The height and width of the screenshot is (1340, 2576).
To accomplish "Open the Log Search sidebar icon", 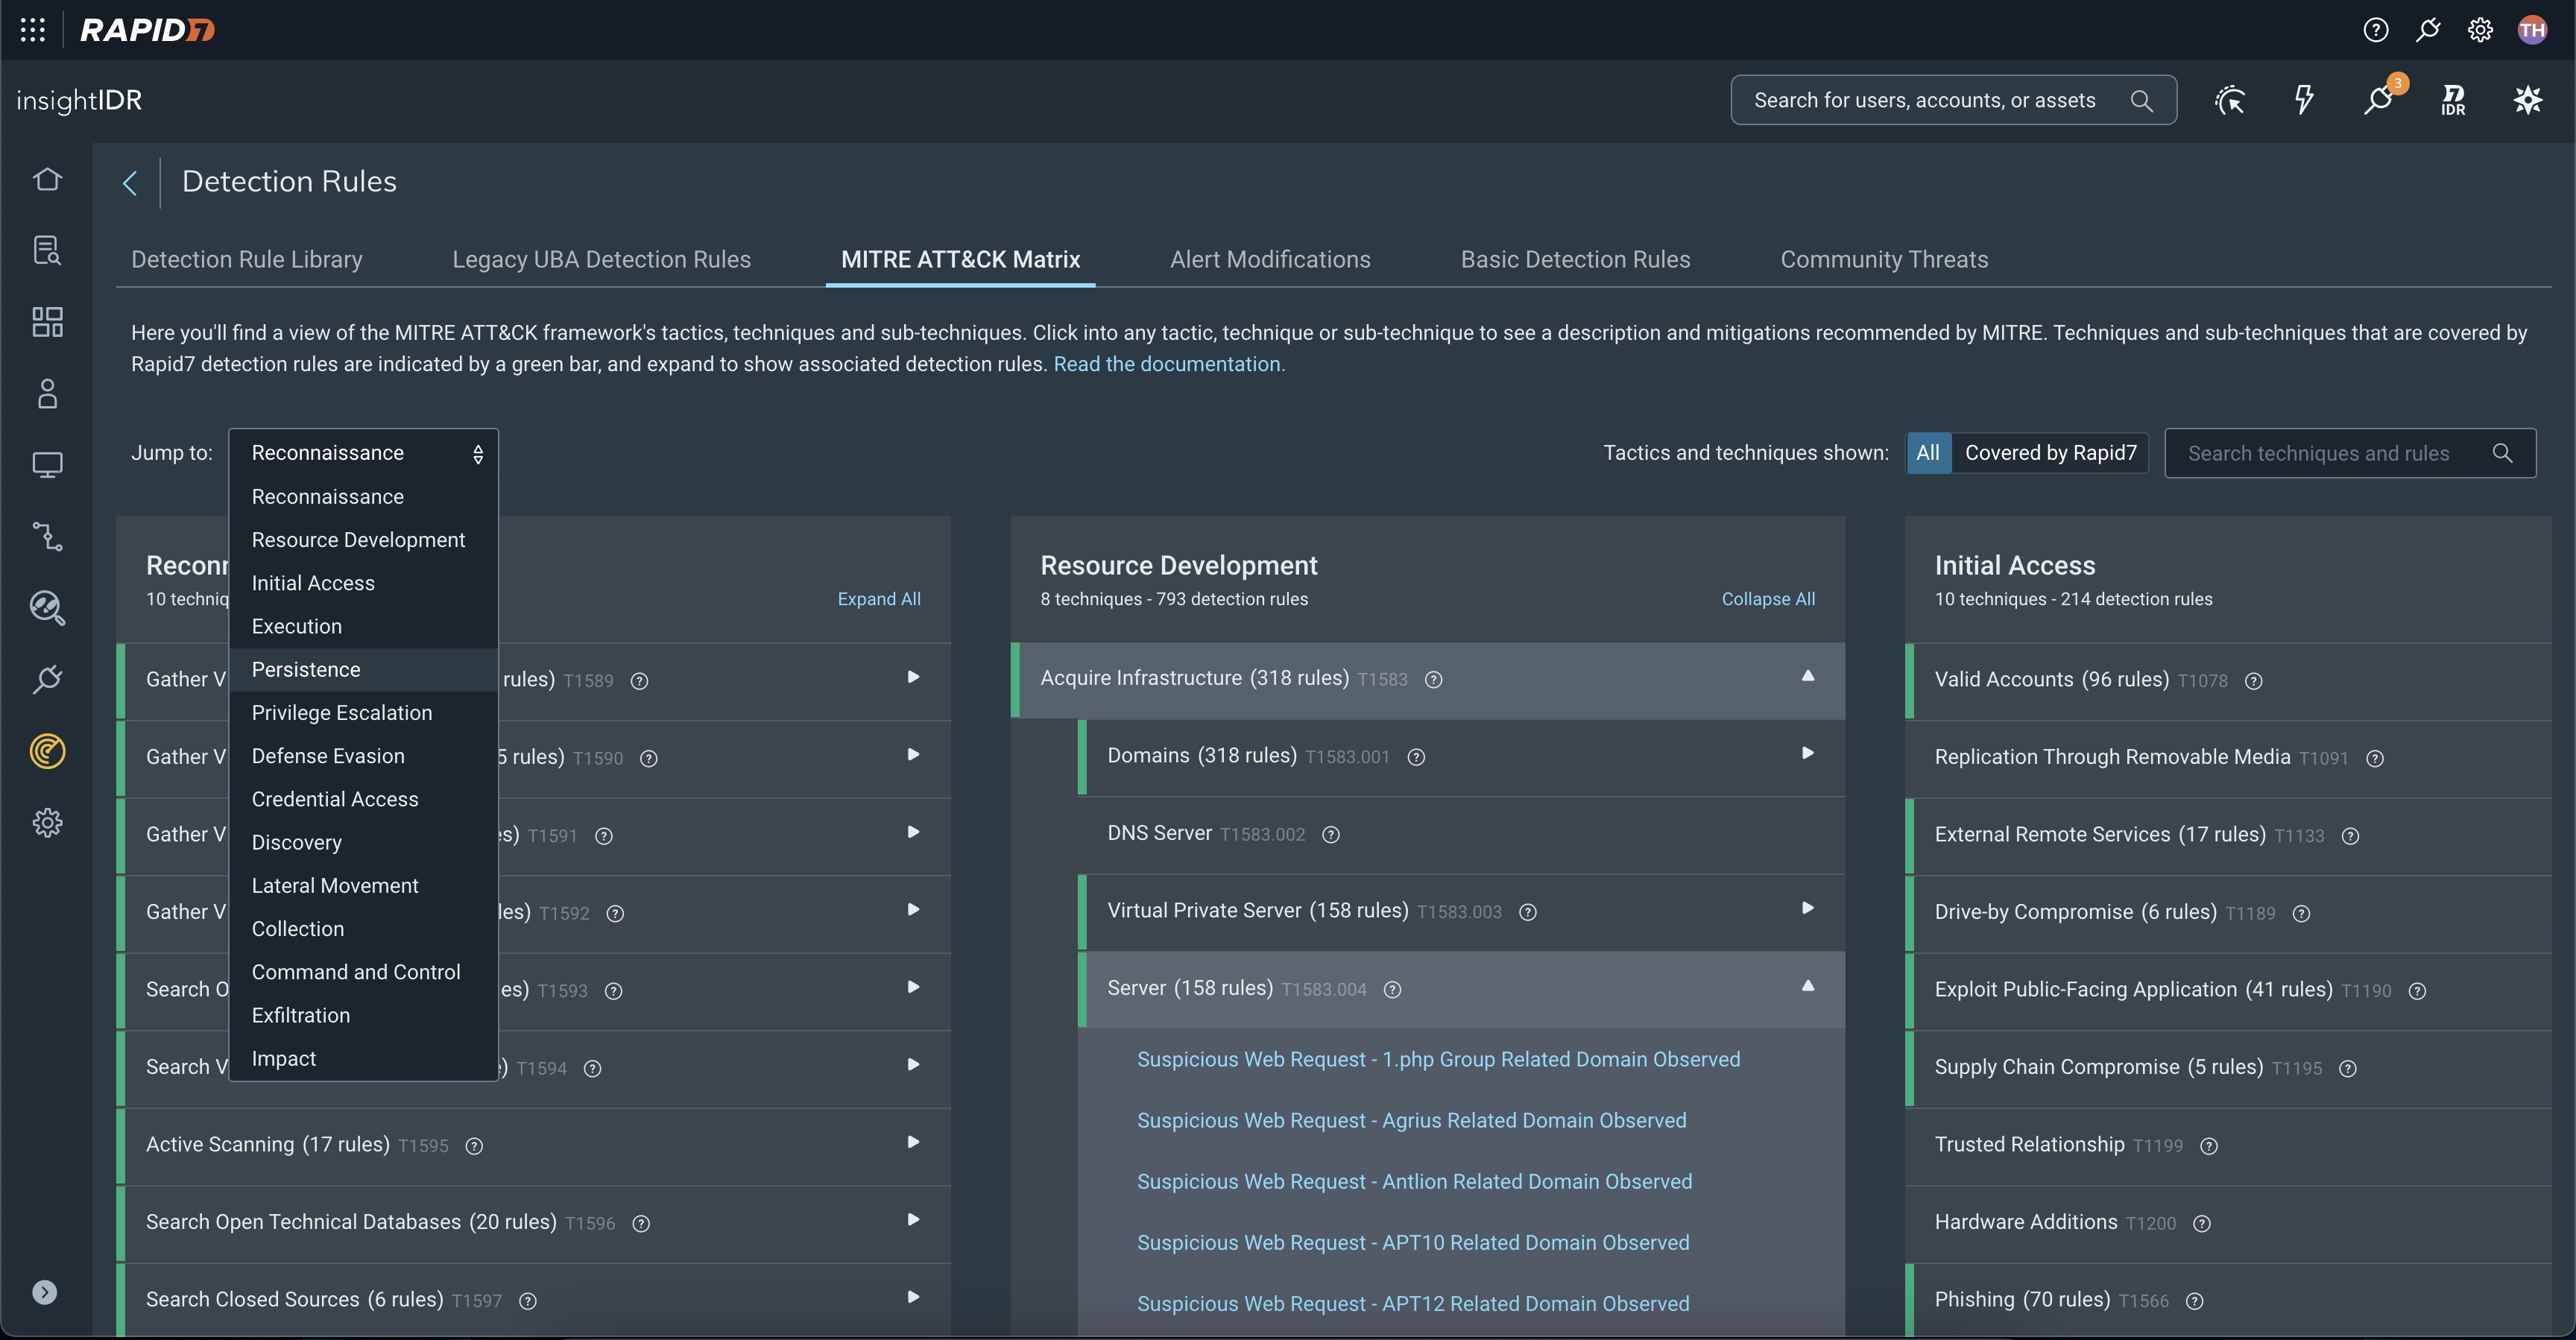I will 47,250.
